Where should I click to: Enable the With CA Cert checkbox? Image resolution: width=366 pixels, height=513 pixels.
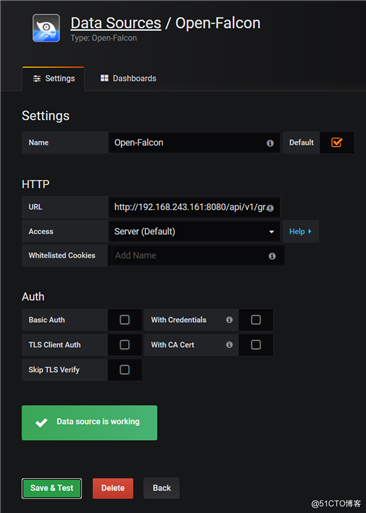[x=256, y=345]
